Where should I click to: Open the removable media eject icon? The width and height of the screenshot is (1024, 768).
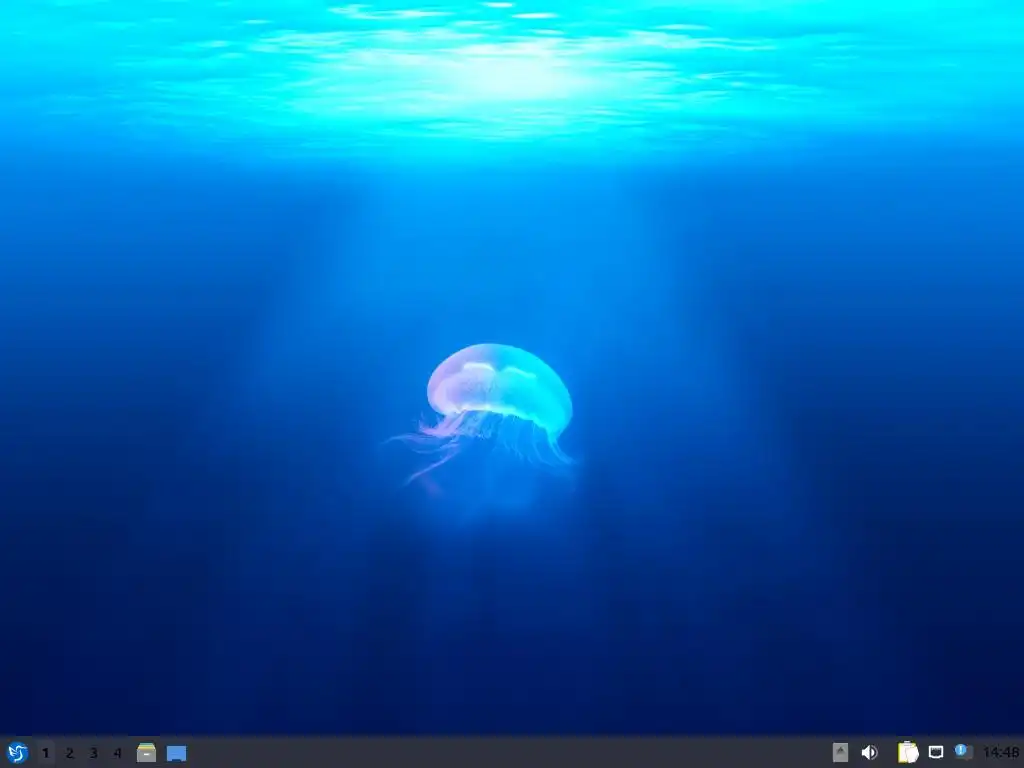tap(840, 752)
